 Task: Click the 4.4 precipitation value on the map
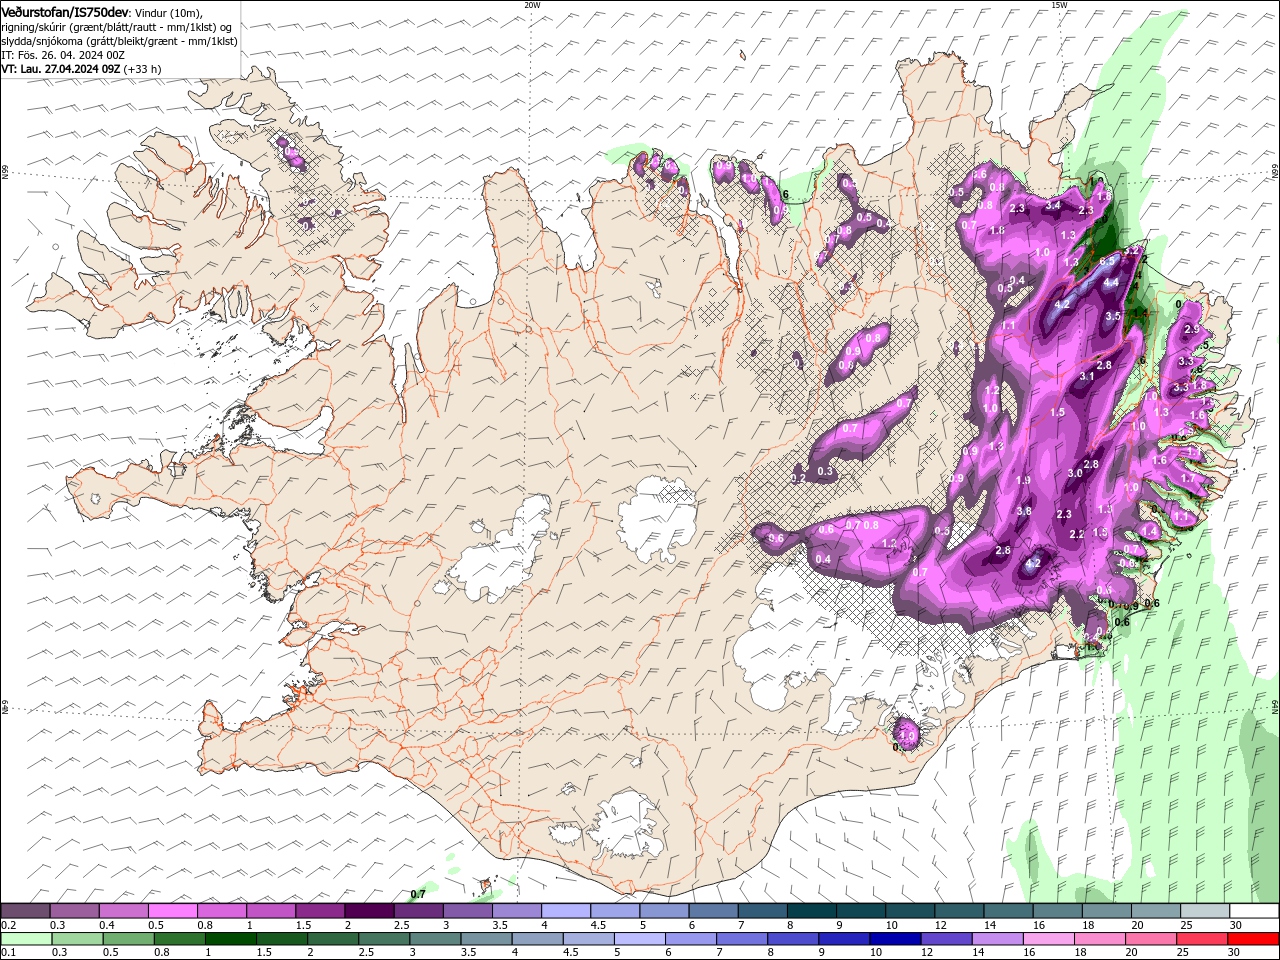(1111, 282)
